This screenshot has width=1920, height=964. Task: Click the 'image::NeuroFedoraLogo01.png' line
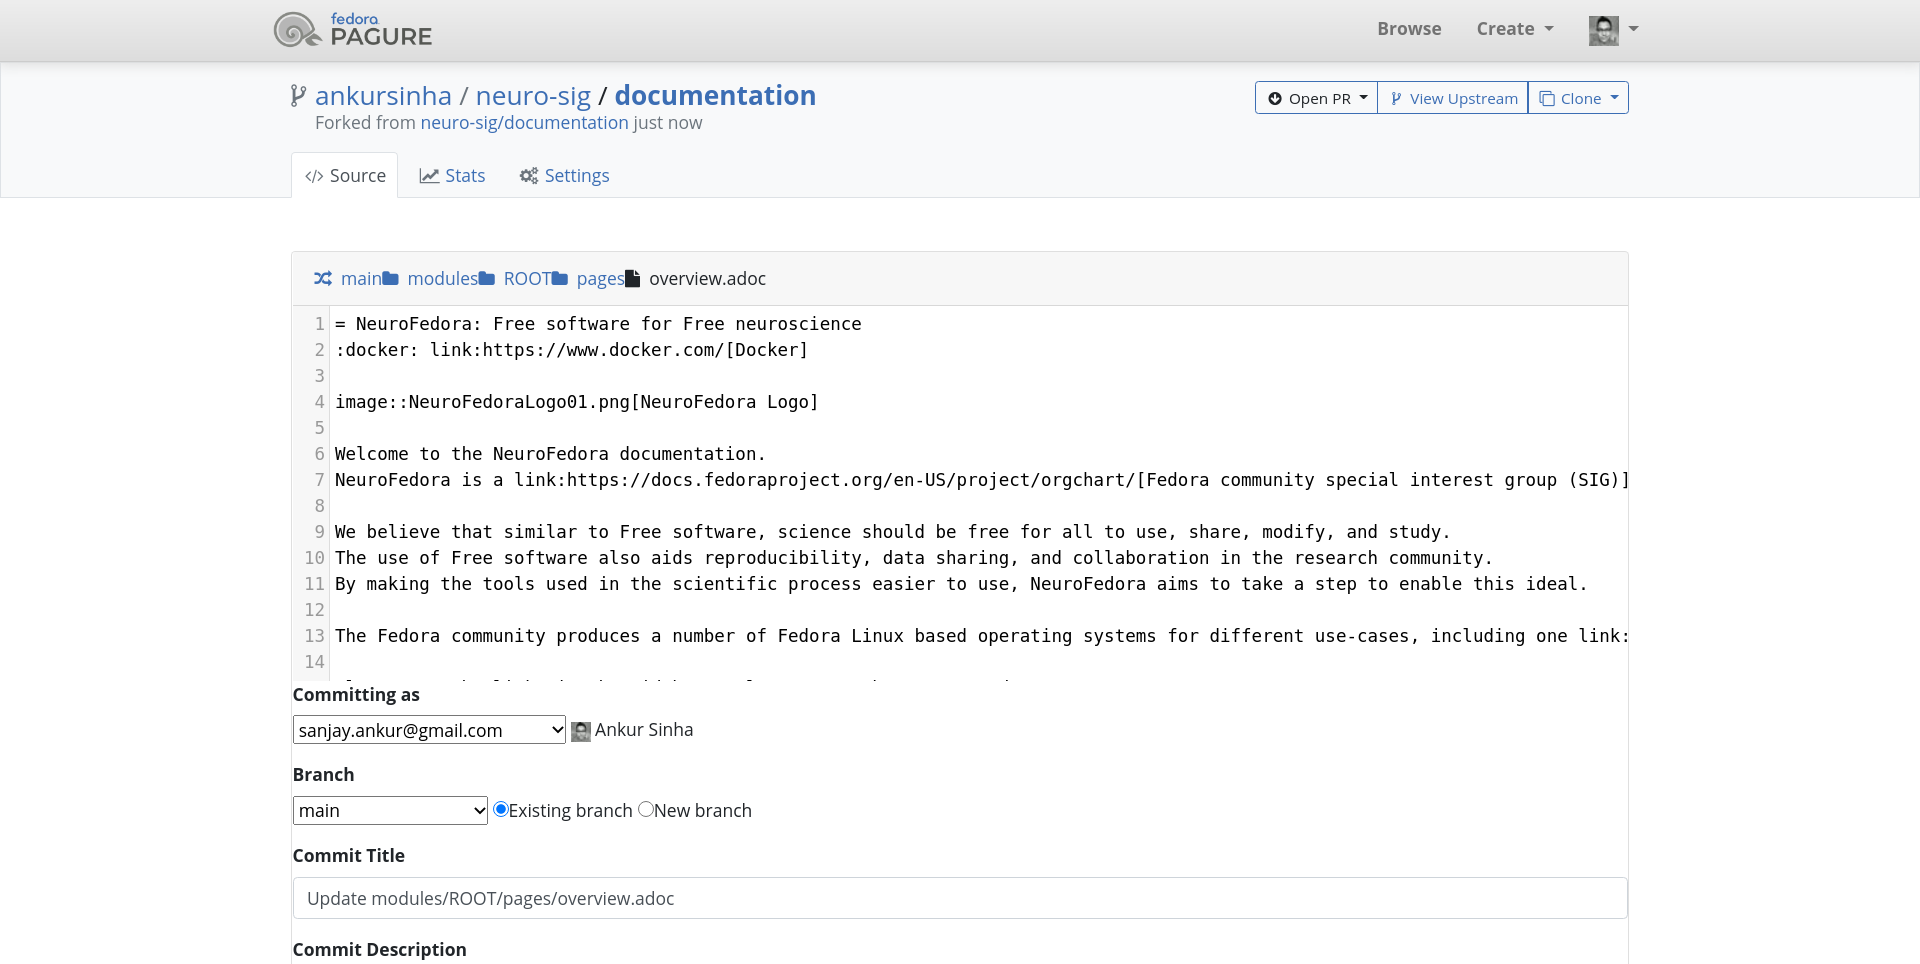click(577, 402)
